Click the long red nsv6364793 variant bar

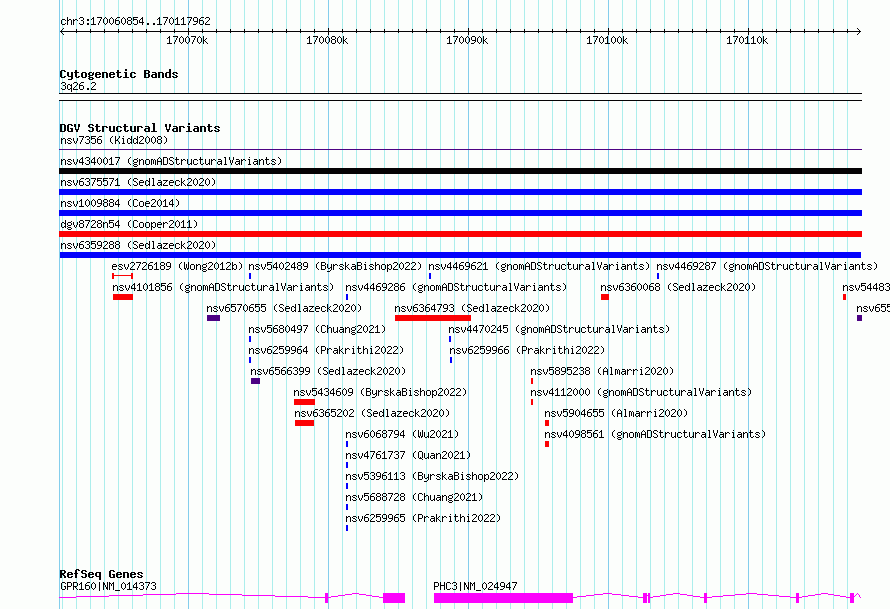tap(433, 318)
